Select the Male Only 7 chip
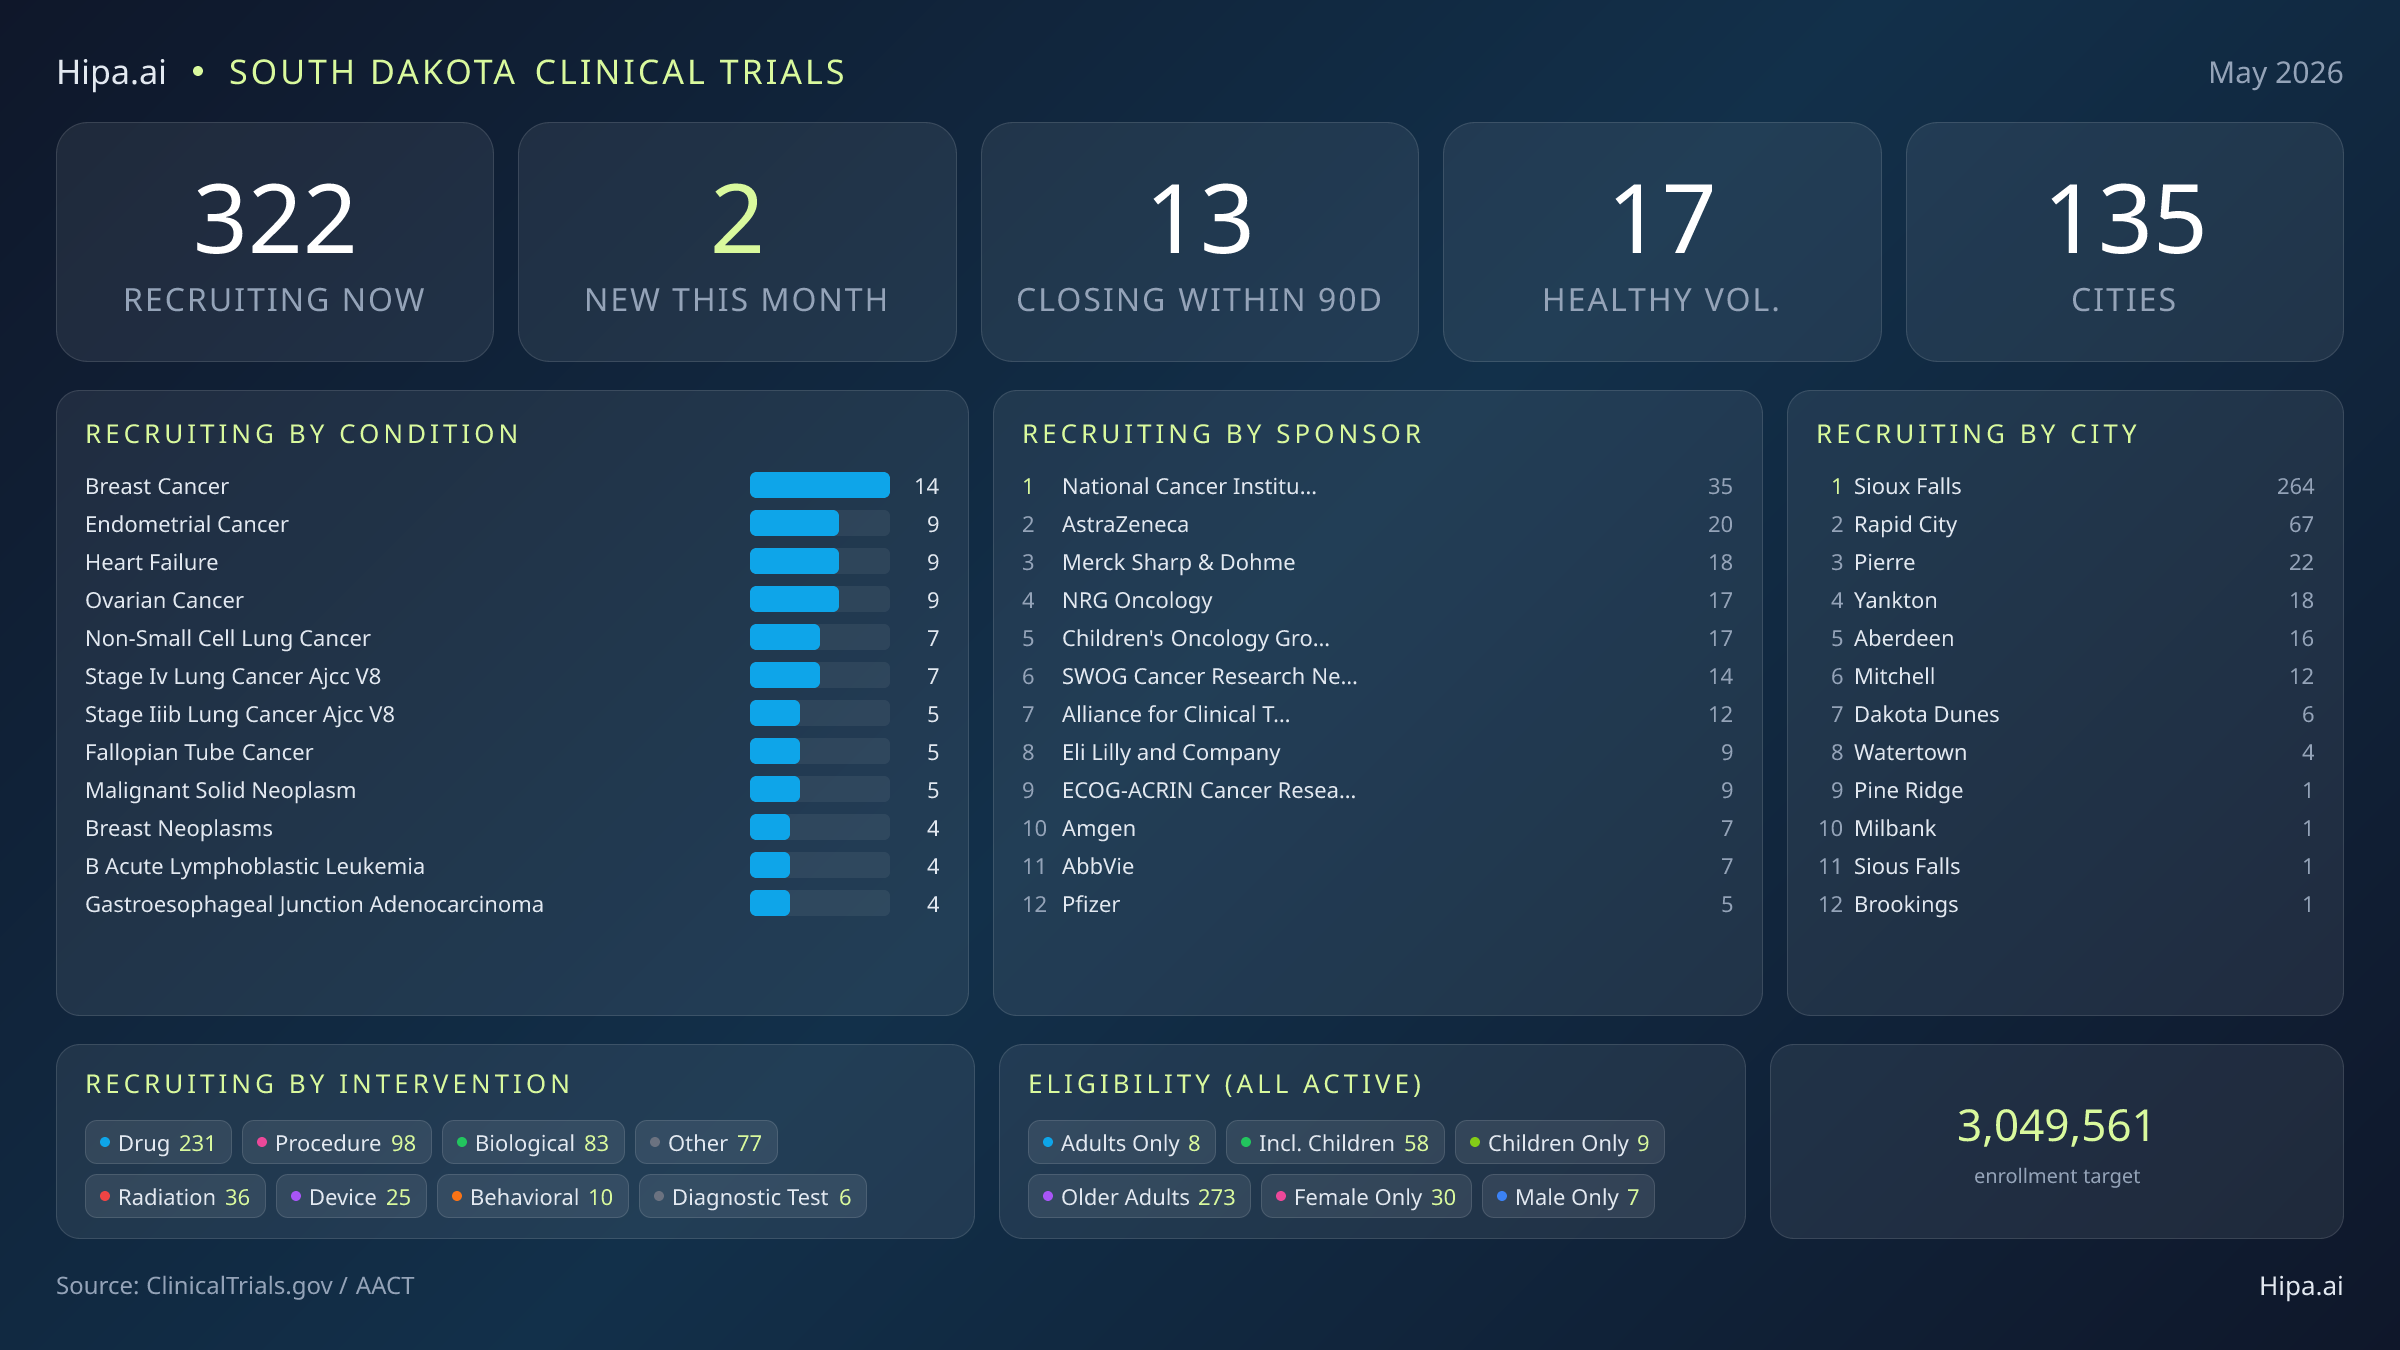This screenshot has height=1350, width=2400. pyautogui.click(x=1568, y=1196)
